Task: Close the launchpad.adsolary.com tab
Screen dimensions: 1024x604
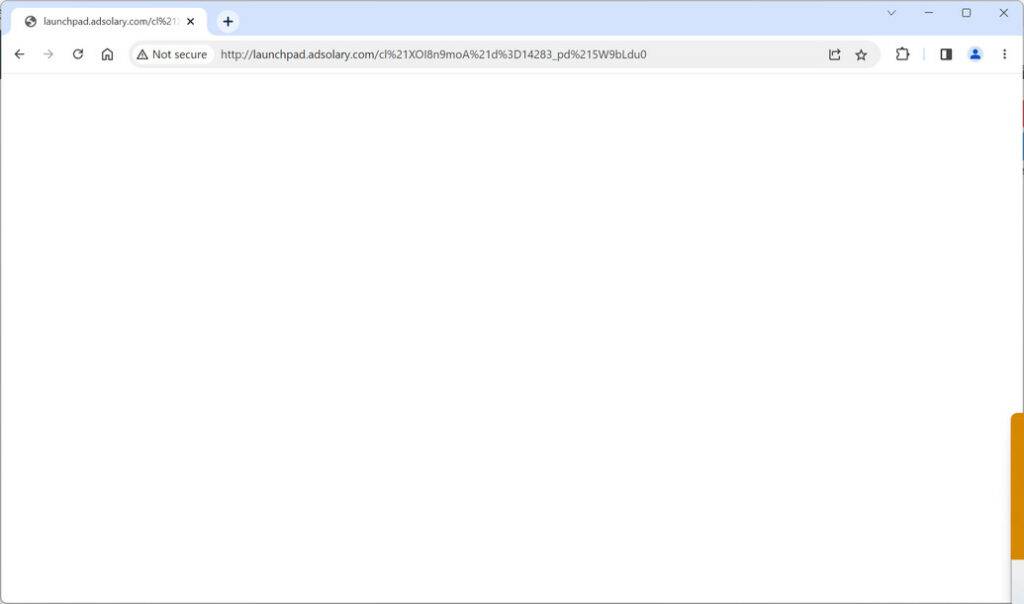Action: [190, 21]
